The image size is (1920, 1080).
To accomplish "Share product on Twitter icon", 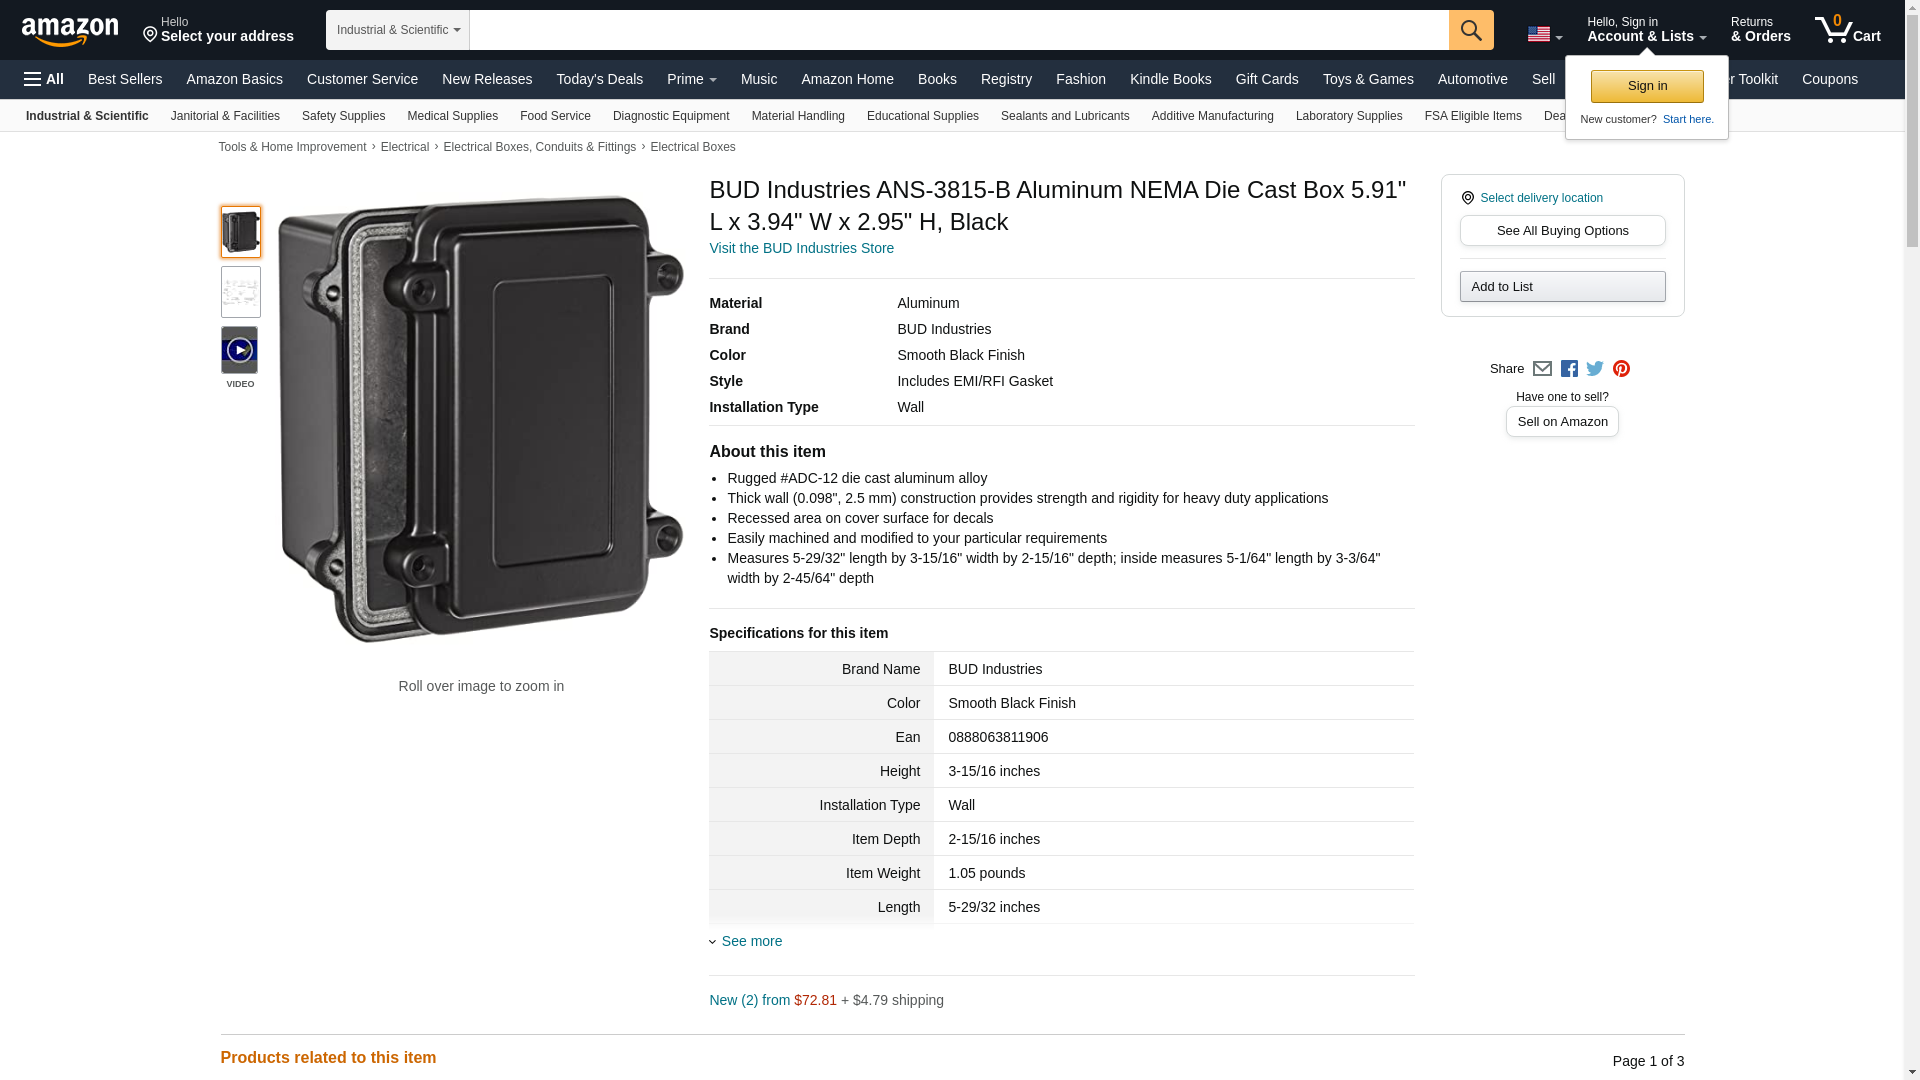I will pyautogui.click(x=1595, y=369).
